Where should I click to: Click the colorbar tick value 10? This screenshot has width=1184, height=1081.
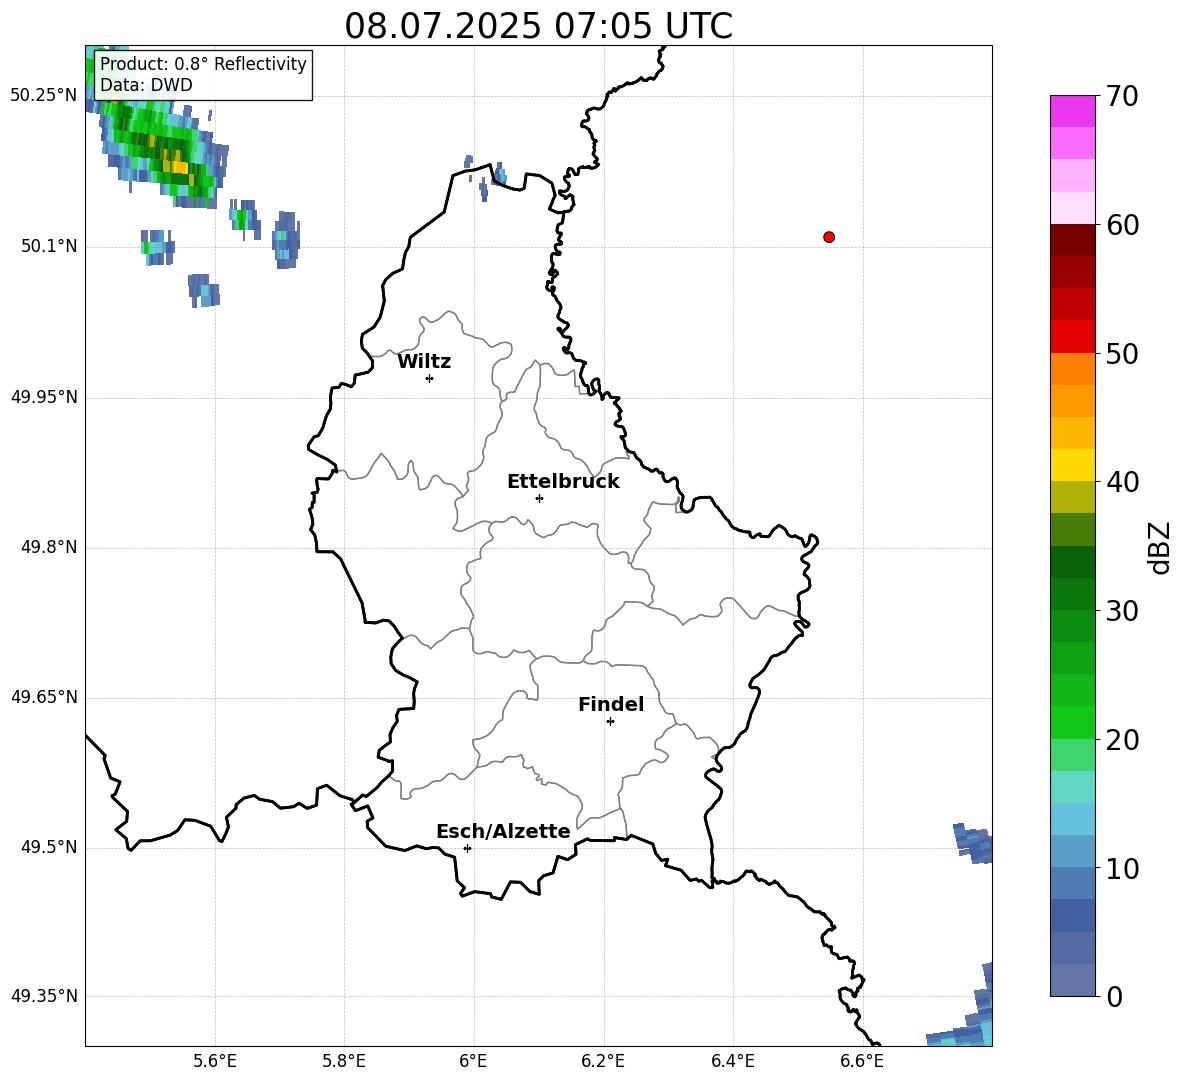point(1122,868)
